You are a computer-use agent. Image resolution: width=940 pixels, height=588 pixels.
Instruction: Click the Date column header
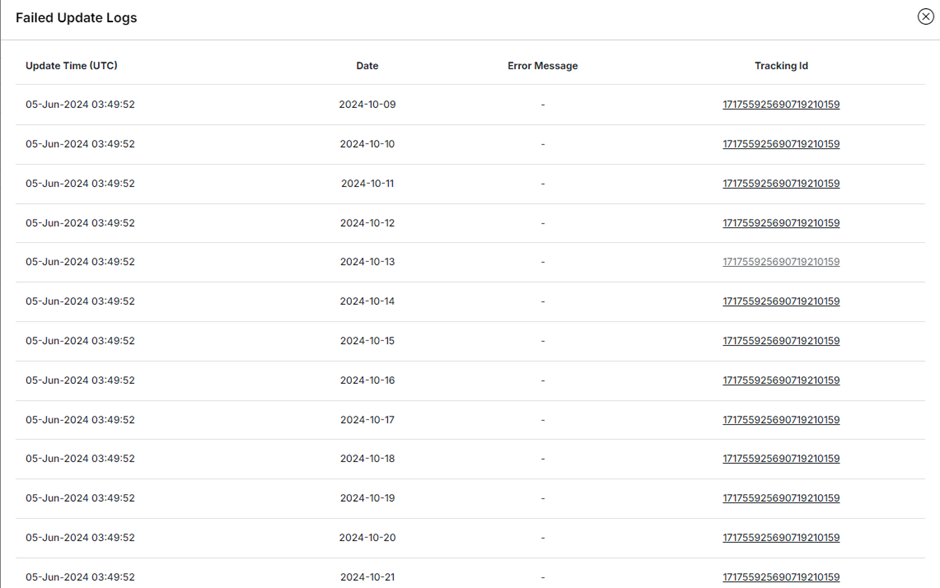pyautogui.click(x=367, y=66)
